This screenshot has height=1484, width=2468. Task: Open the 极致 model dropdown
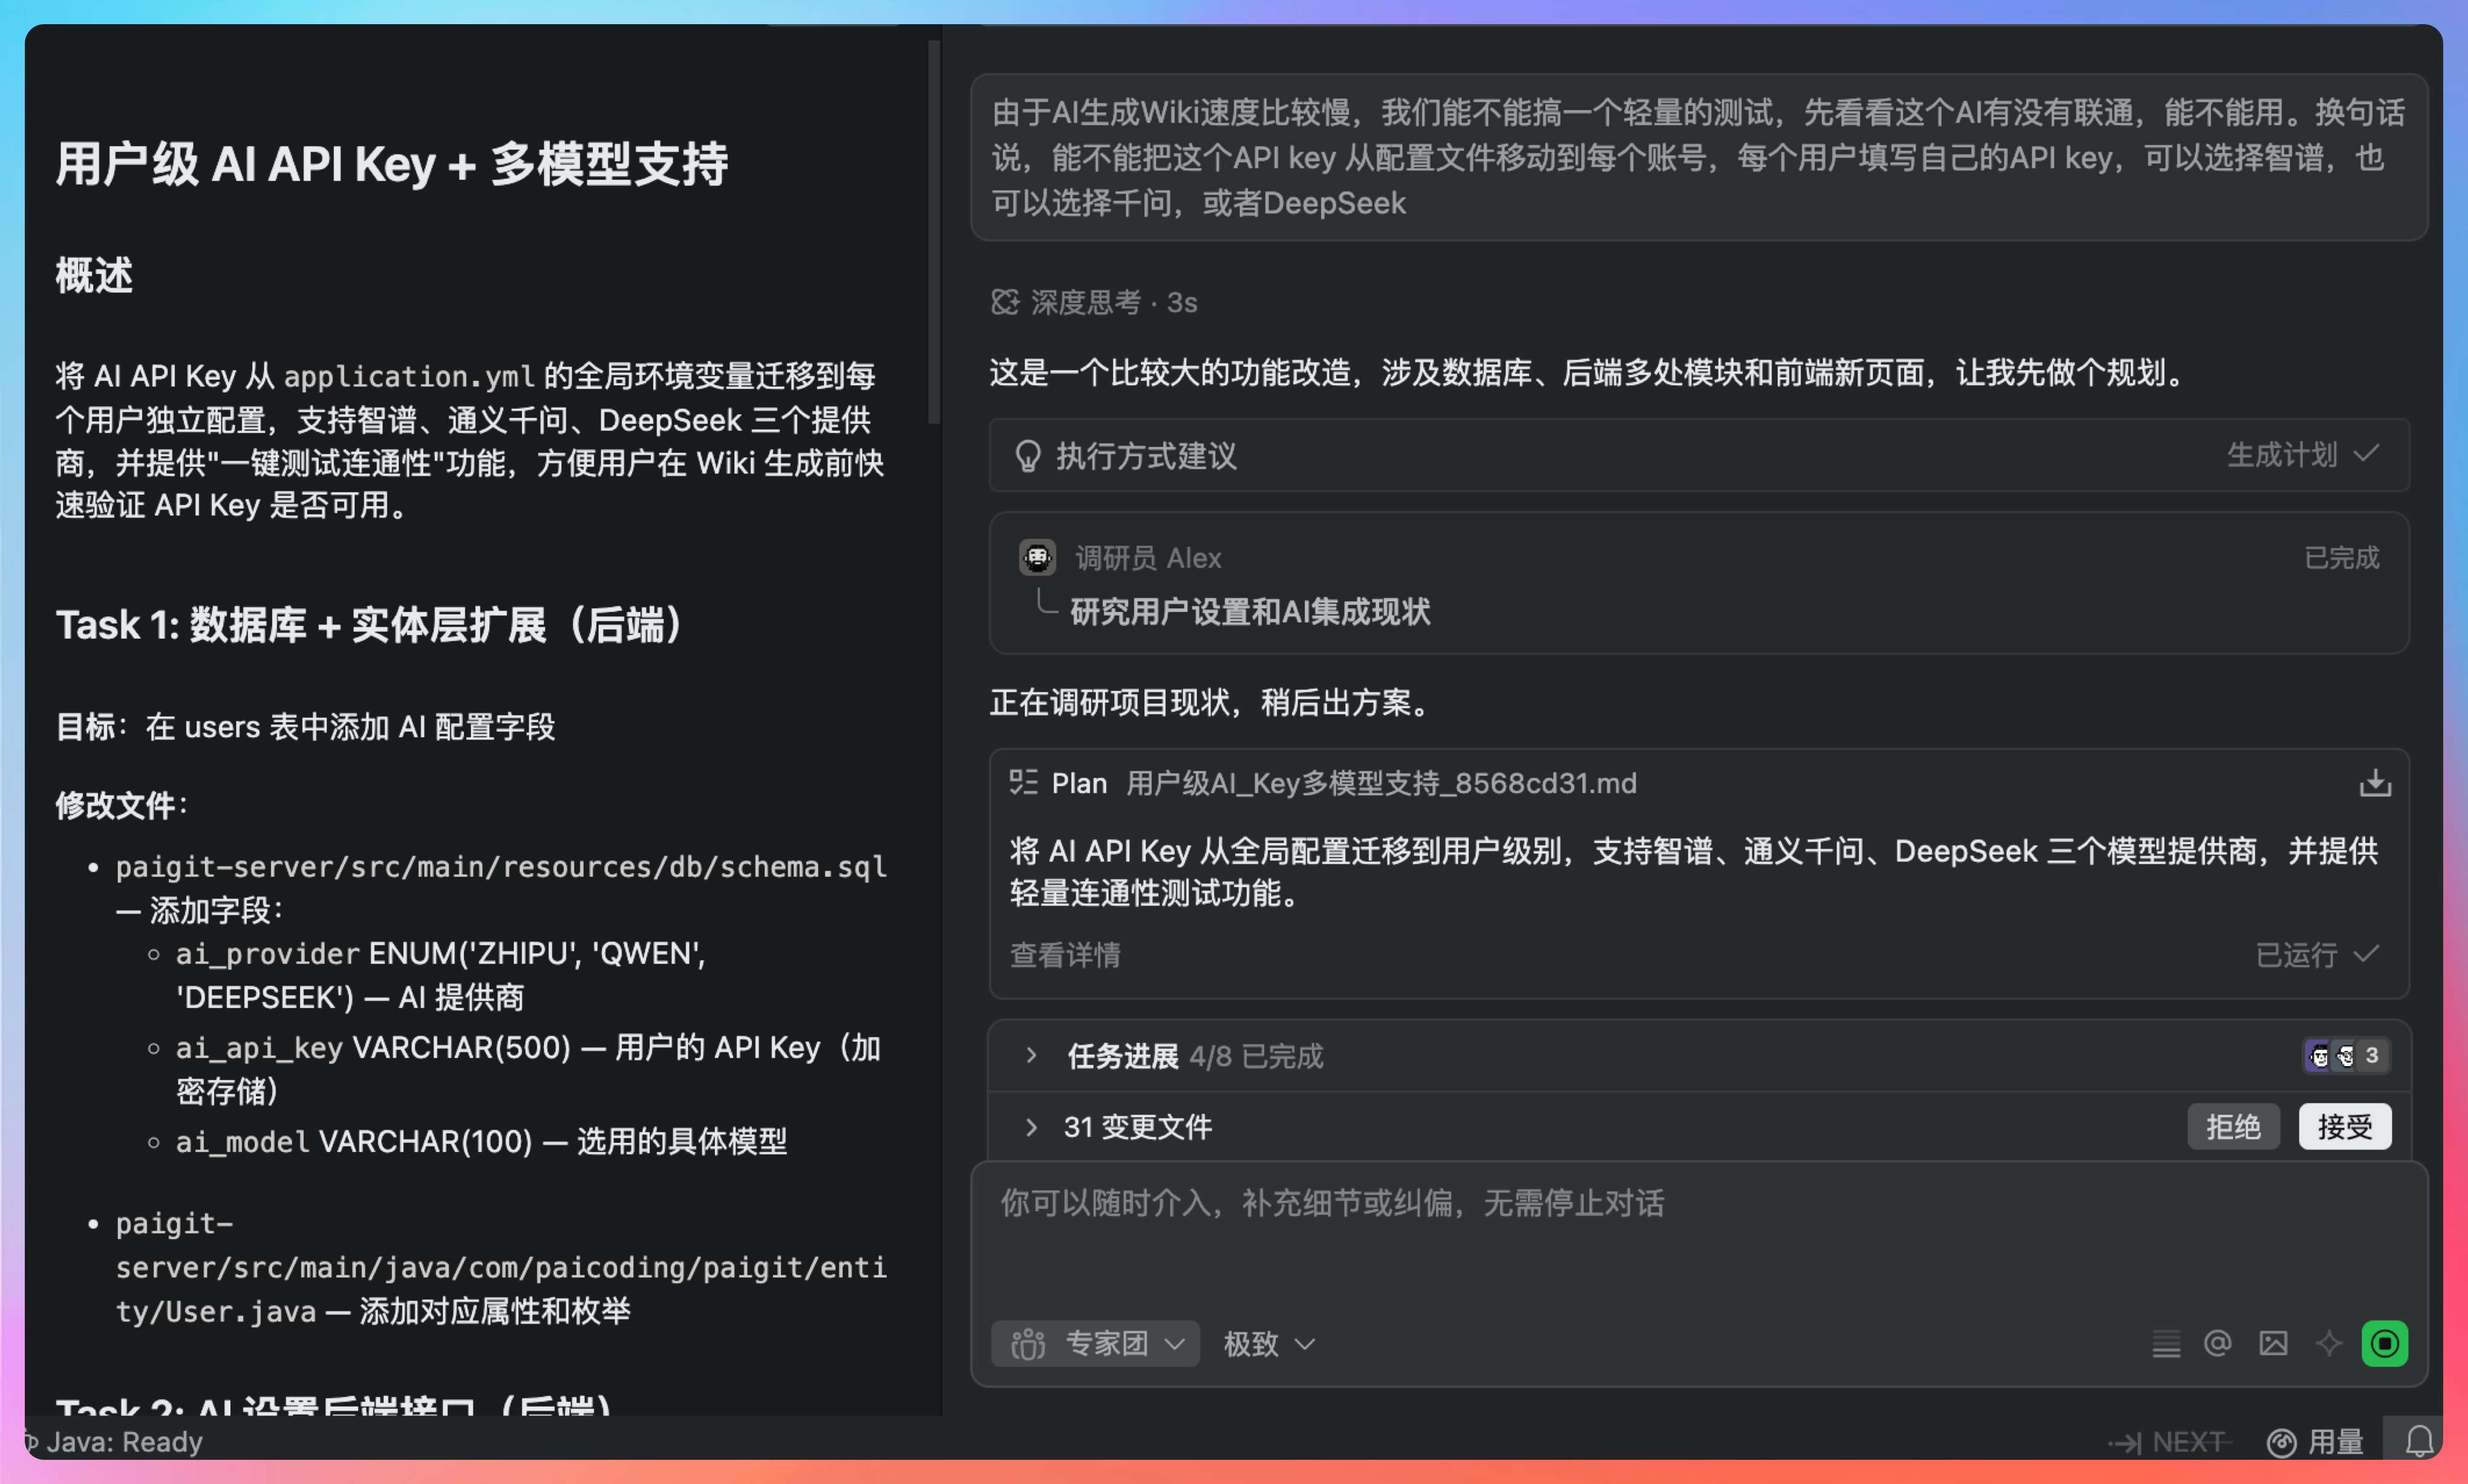1268,1343
